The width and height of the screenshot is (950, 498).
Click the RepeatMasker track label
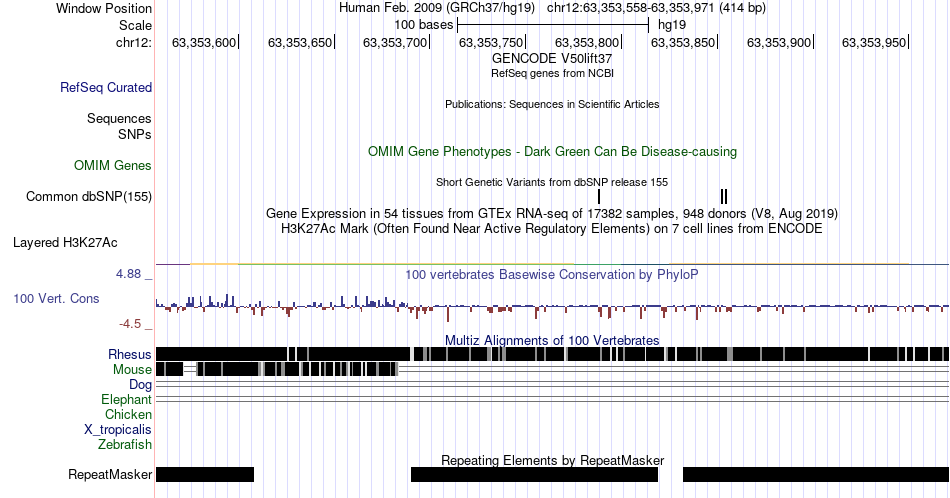[110, 474]
